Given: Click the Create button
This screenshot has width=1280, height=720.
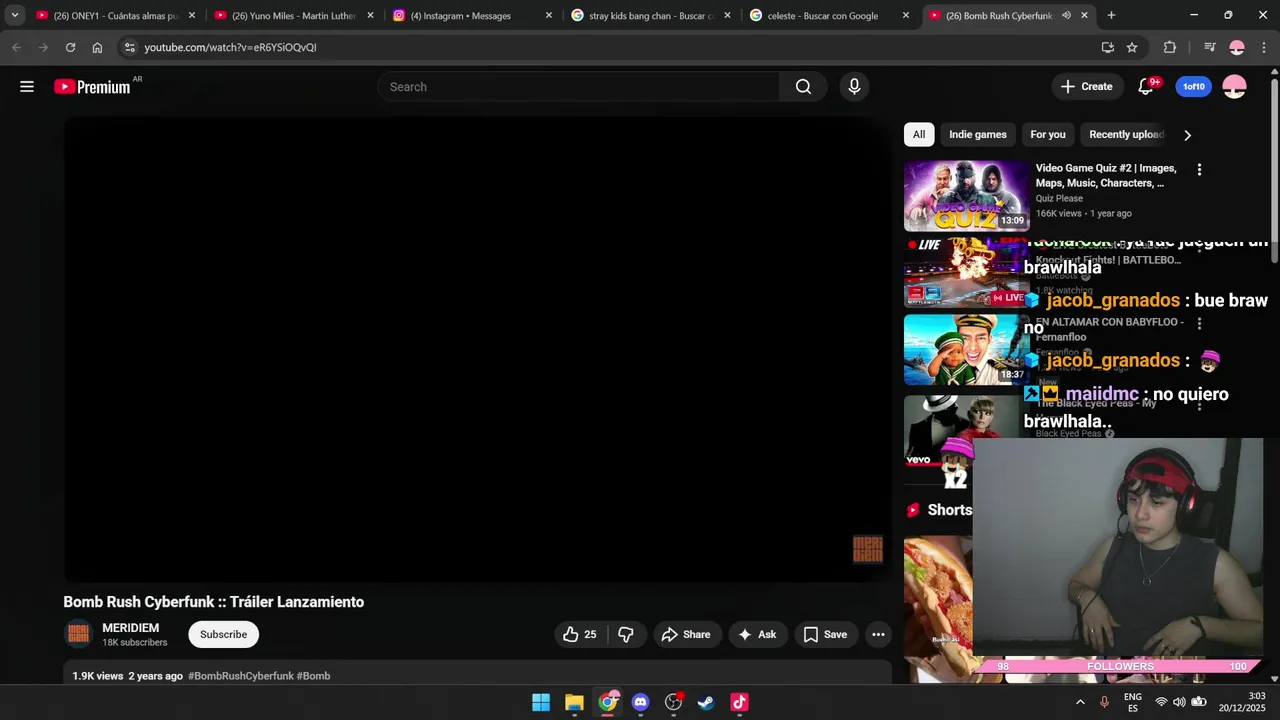Looking at the screenshot, I should coord(1088,87).
